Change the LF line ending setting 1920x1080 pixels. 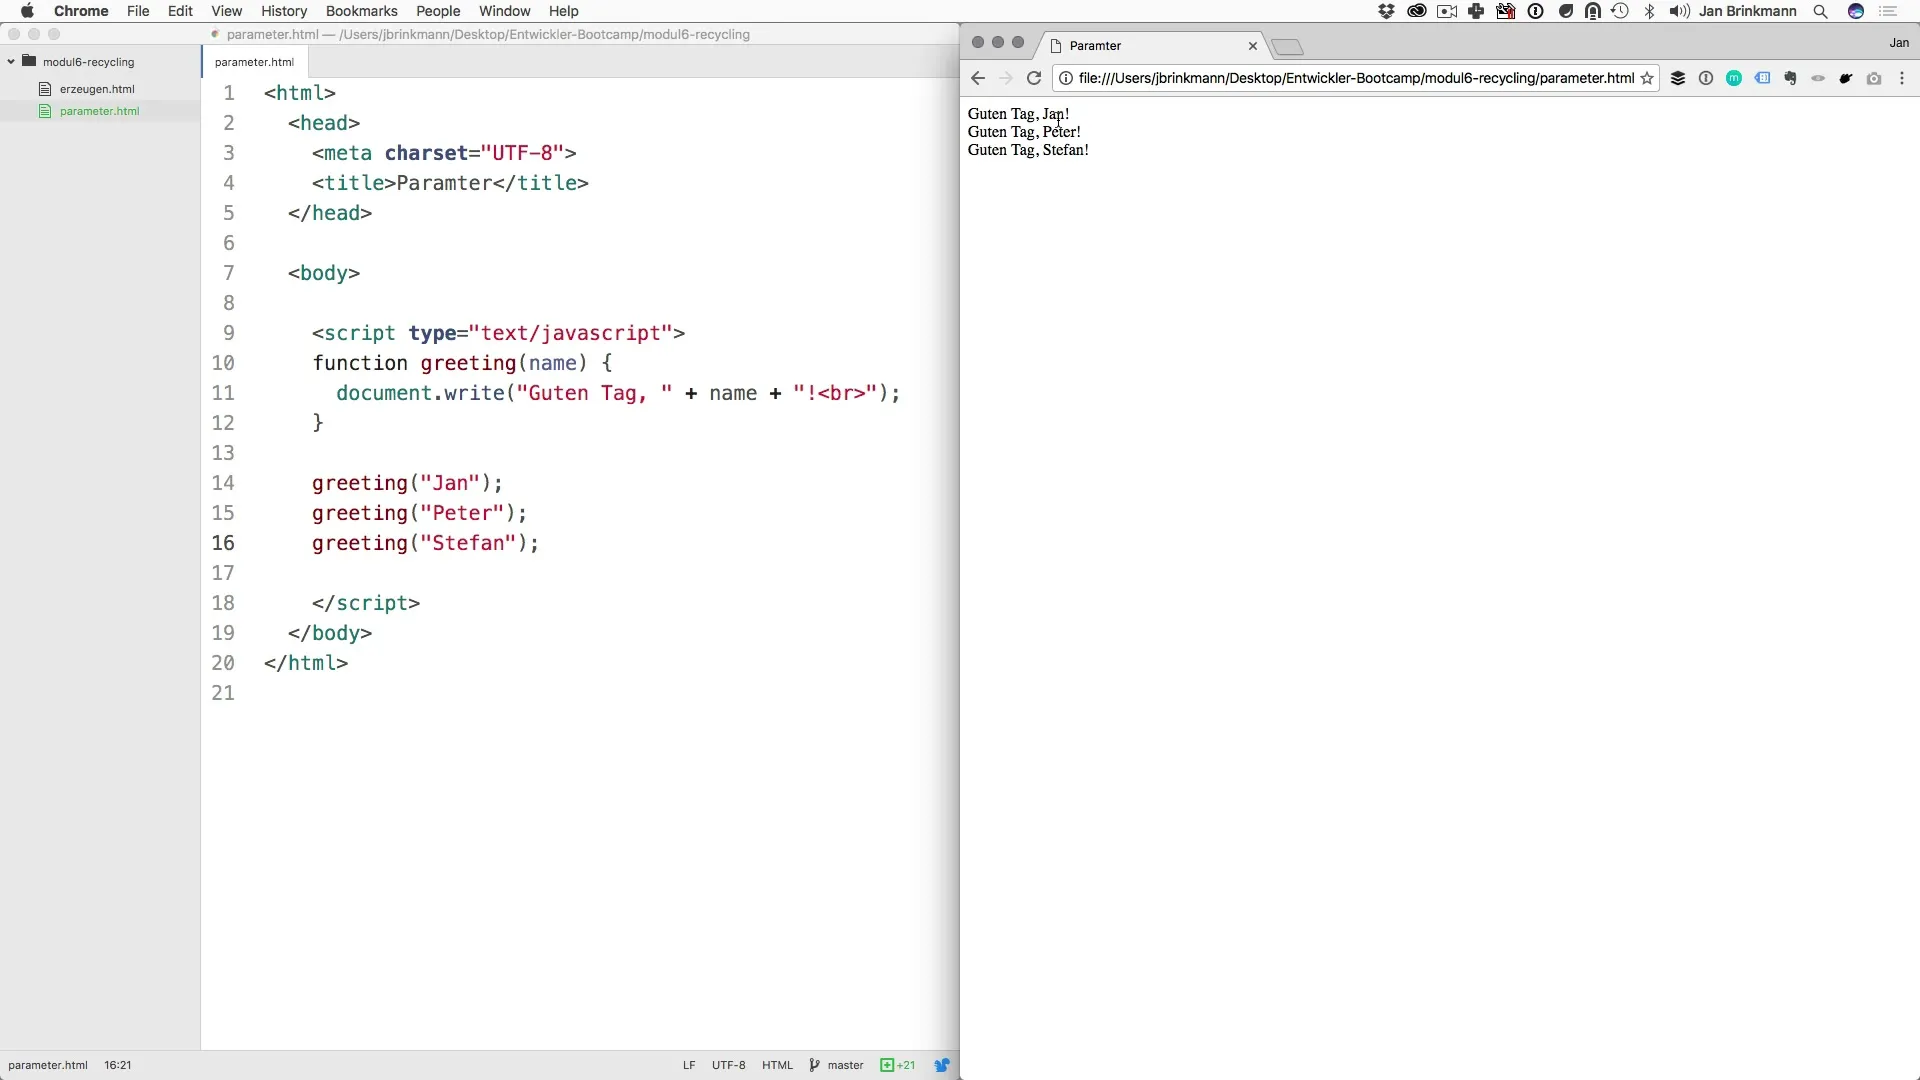689,1065
